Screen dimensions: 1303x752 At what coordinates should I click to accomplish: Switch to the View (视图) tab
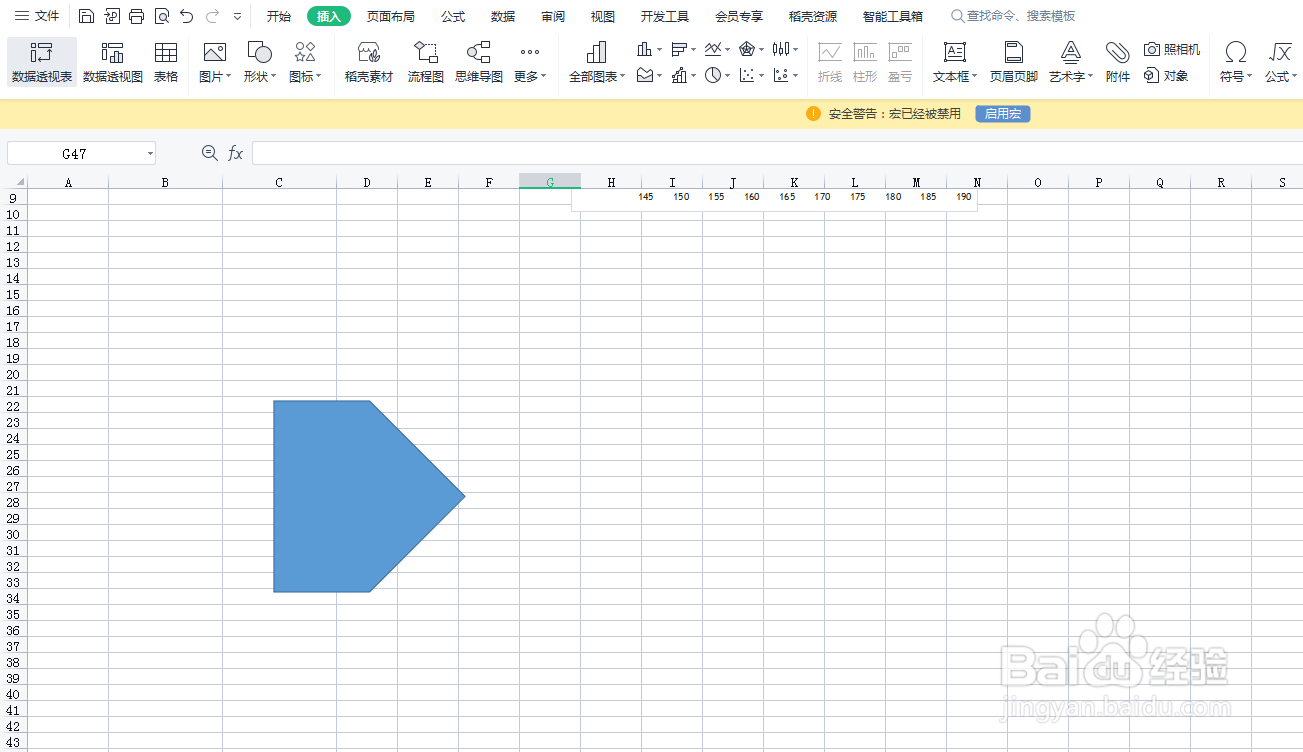603,17
